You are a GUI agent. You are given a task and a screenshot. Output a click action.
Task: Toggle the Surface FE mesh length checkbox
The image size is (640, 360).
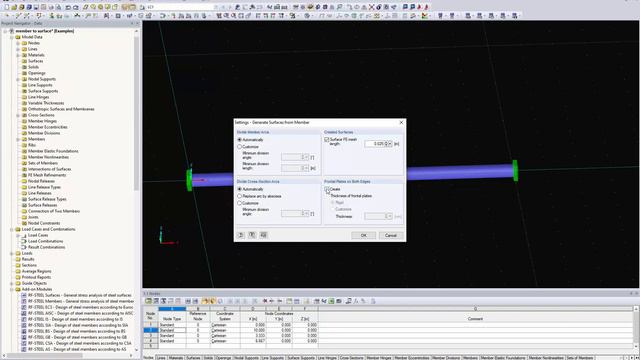(327, 140)
